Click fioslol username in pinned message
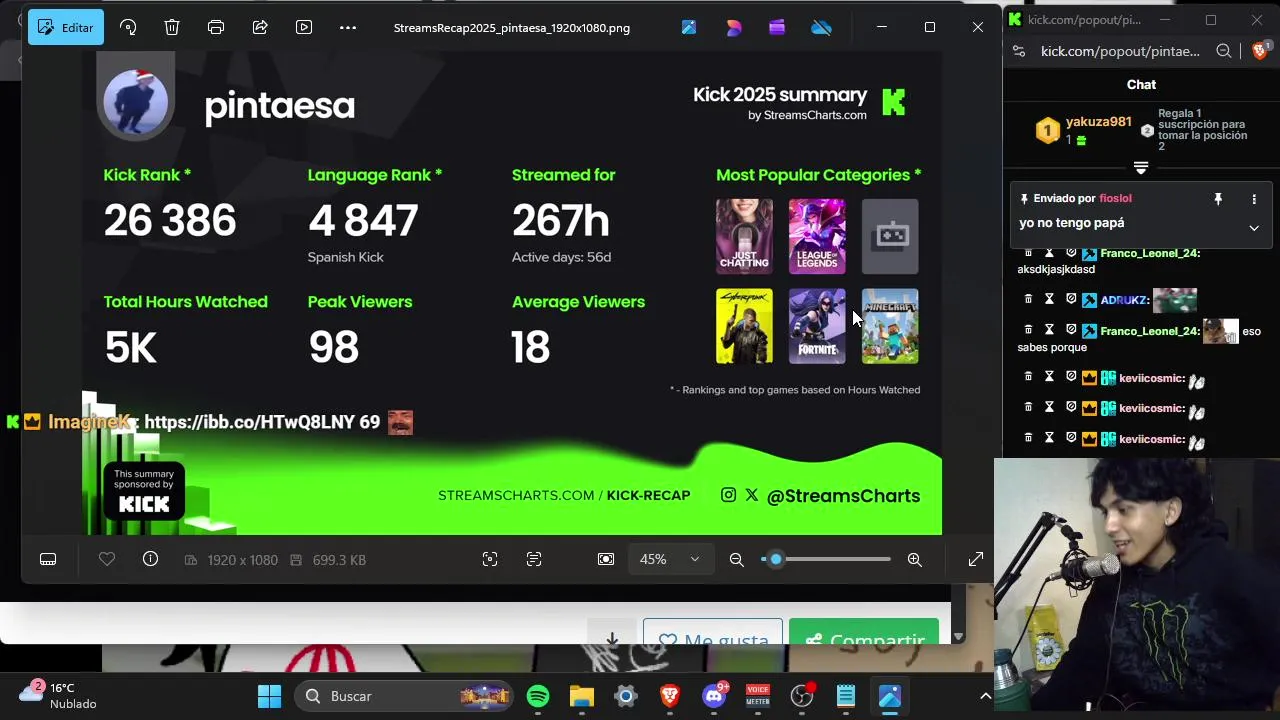Screen dimensions: 1280x720 [1115, 199]
